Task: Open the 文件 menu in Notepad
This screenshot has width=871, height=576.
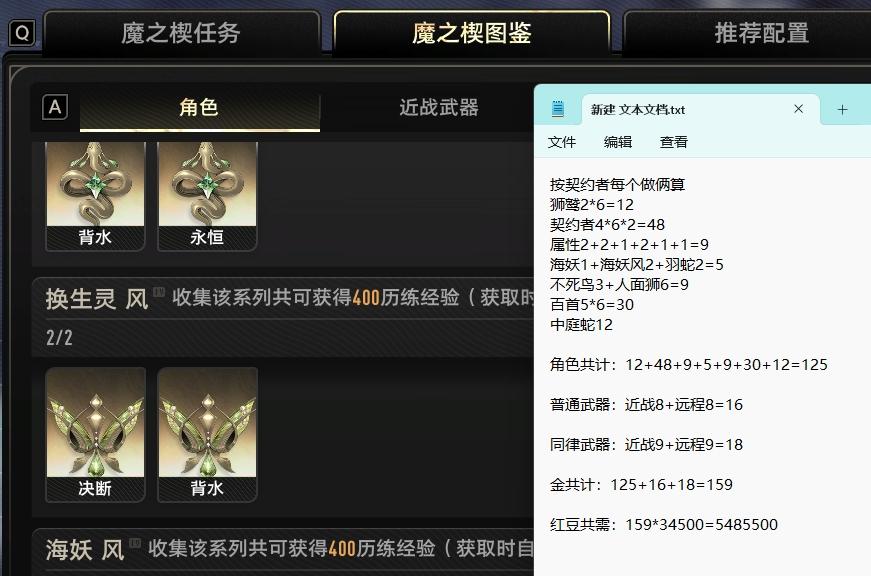Action: coord(562,142)
